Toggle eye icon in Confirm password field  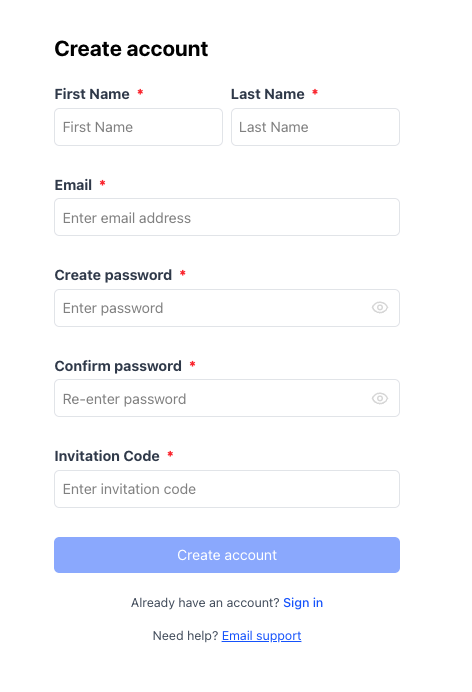379,399
